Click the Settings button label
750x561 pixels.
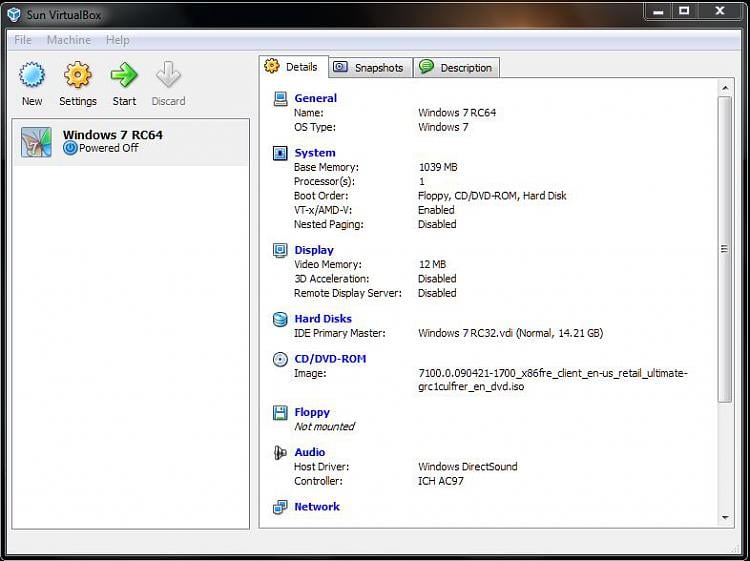pyautogui.click(x=78, y=101)
